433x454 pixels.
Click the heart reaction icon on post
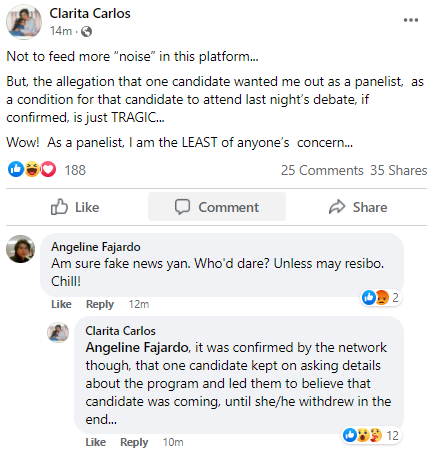(48, 169)
